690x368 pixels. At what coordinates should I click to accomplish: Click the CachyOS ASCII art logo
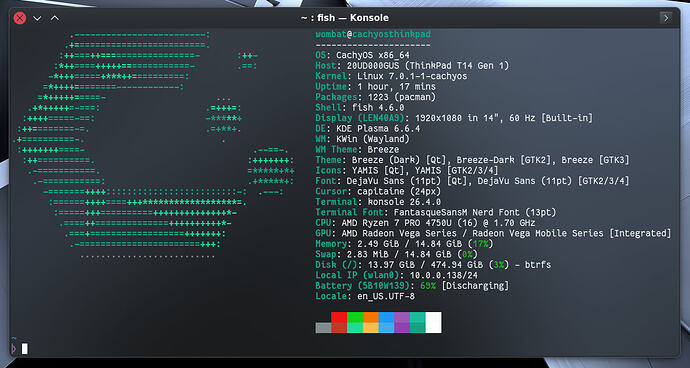154,145
